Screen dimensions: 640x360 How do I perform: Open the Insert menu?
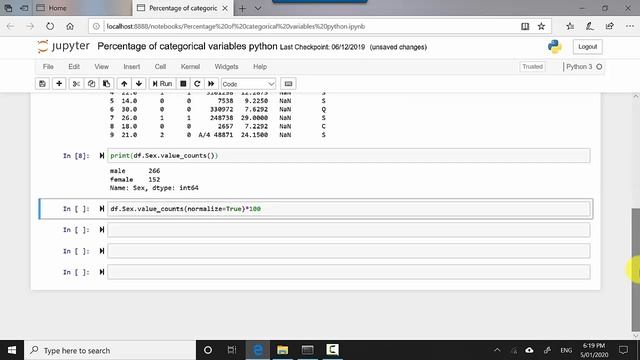[x=131, y=67]
